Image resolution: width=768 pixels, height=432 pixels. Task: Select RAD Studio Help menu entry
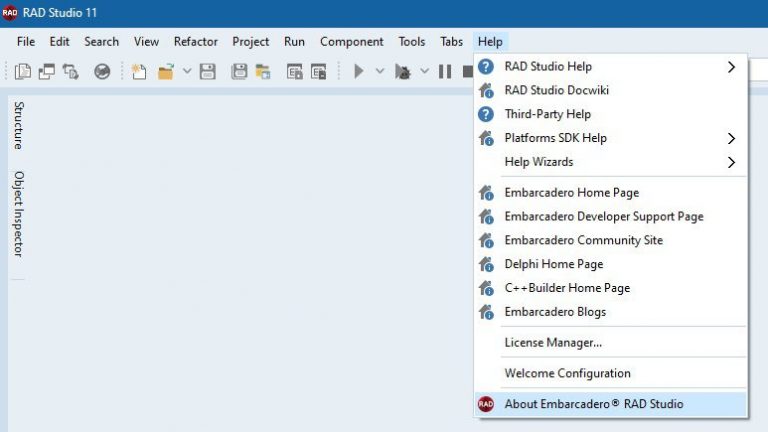[x=611, y=67]
